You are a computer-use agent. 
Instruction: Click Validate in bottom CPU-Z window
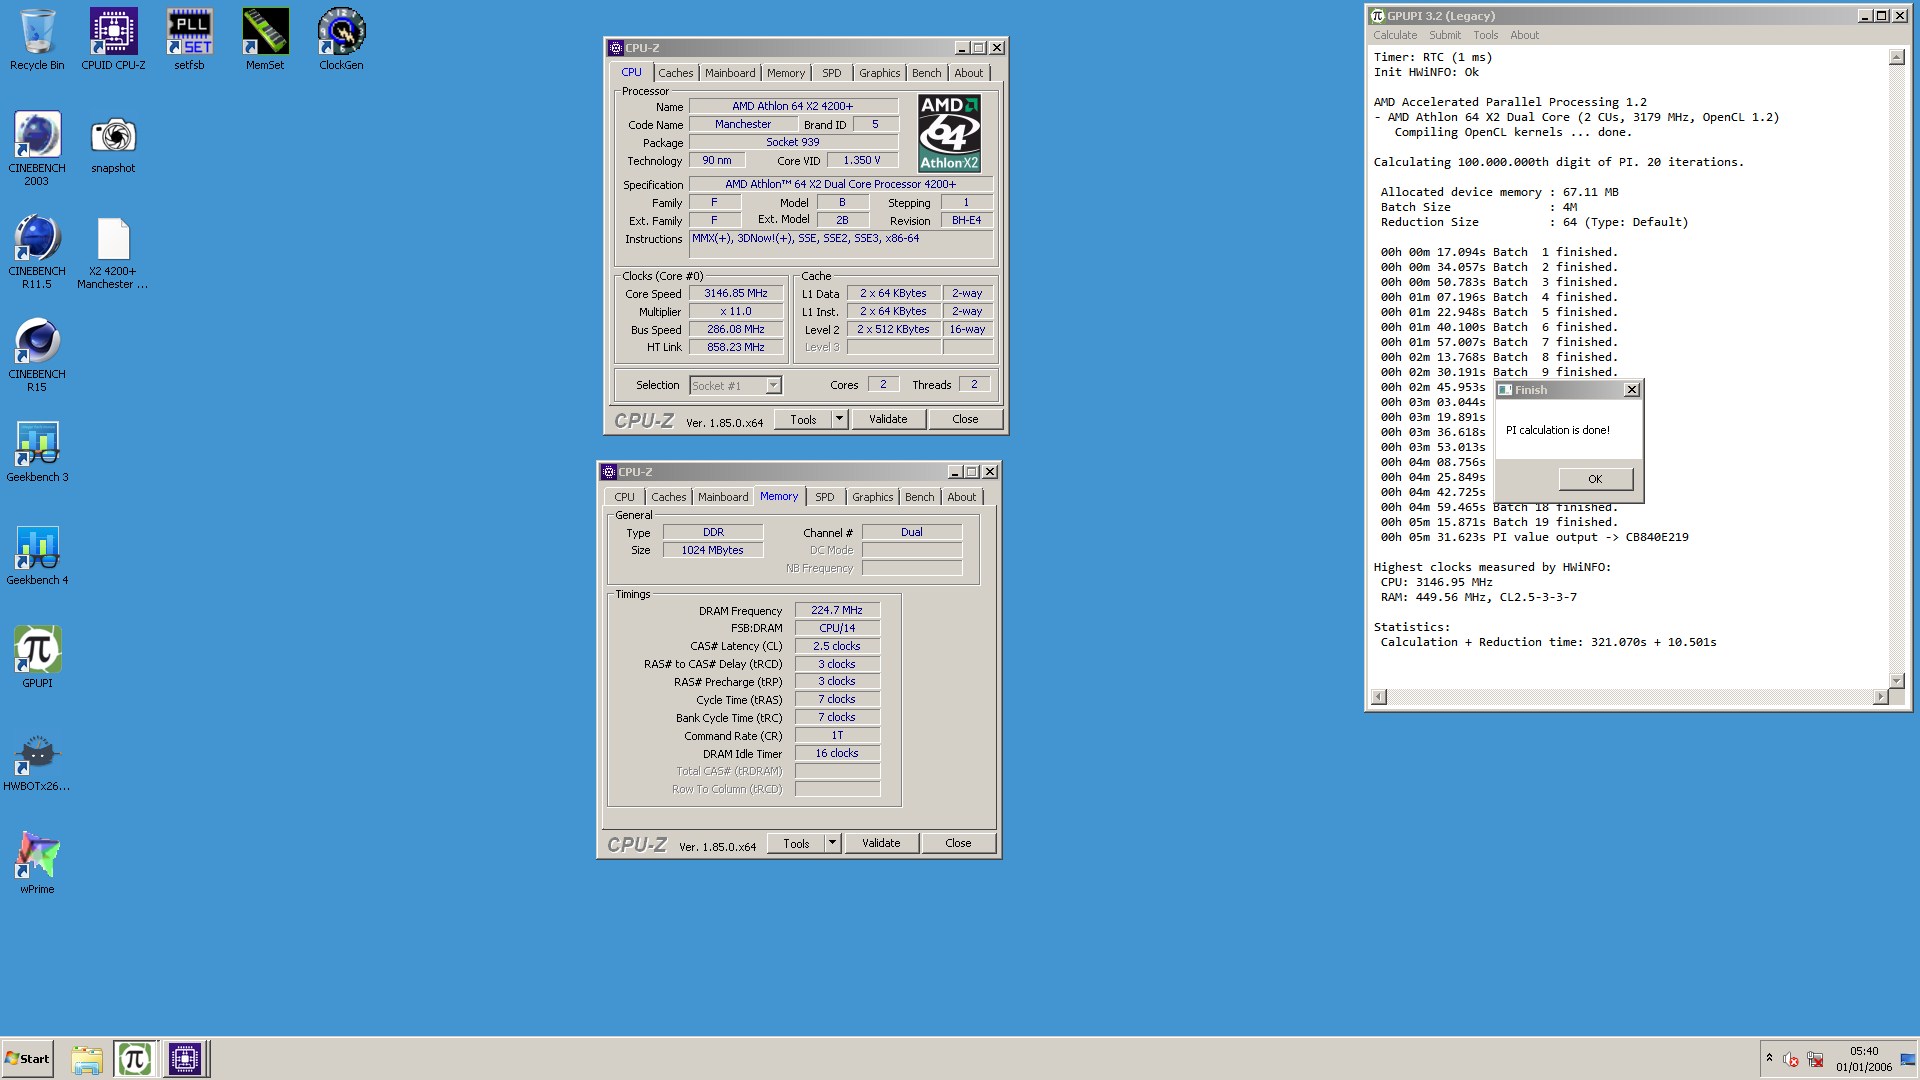[881, 843]
